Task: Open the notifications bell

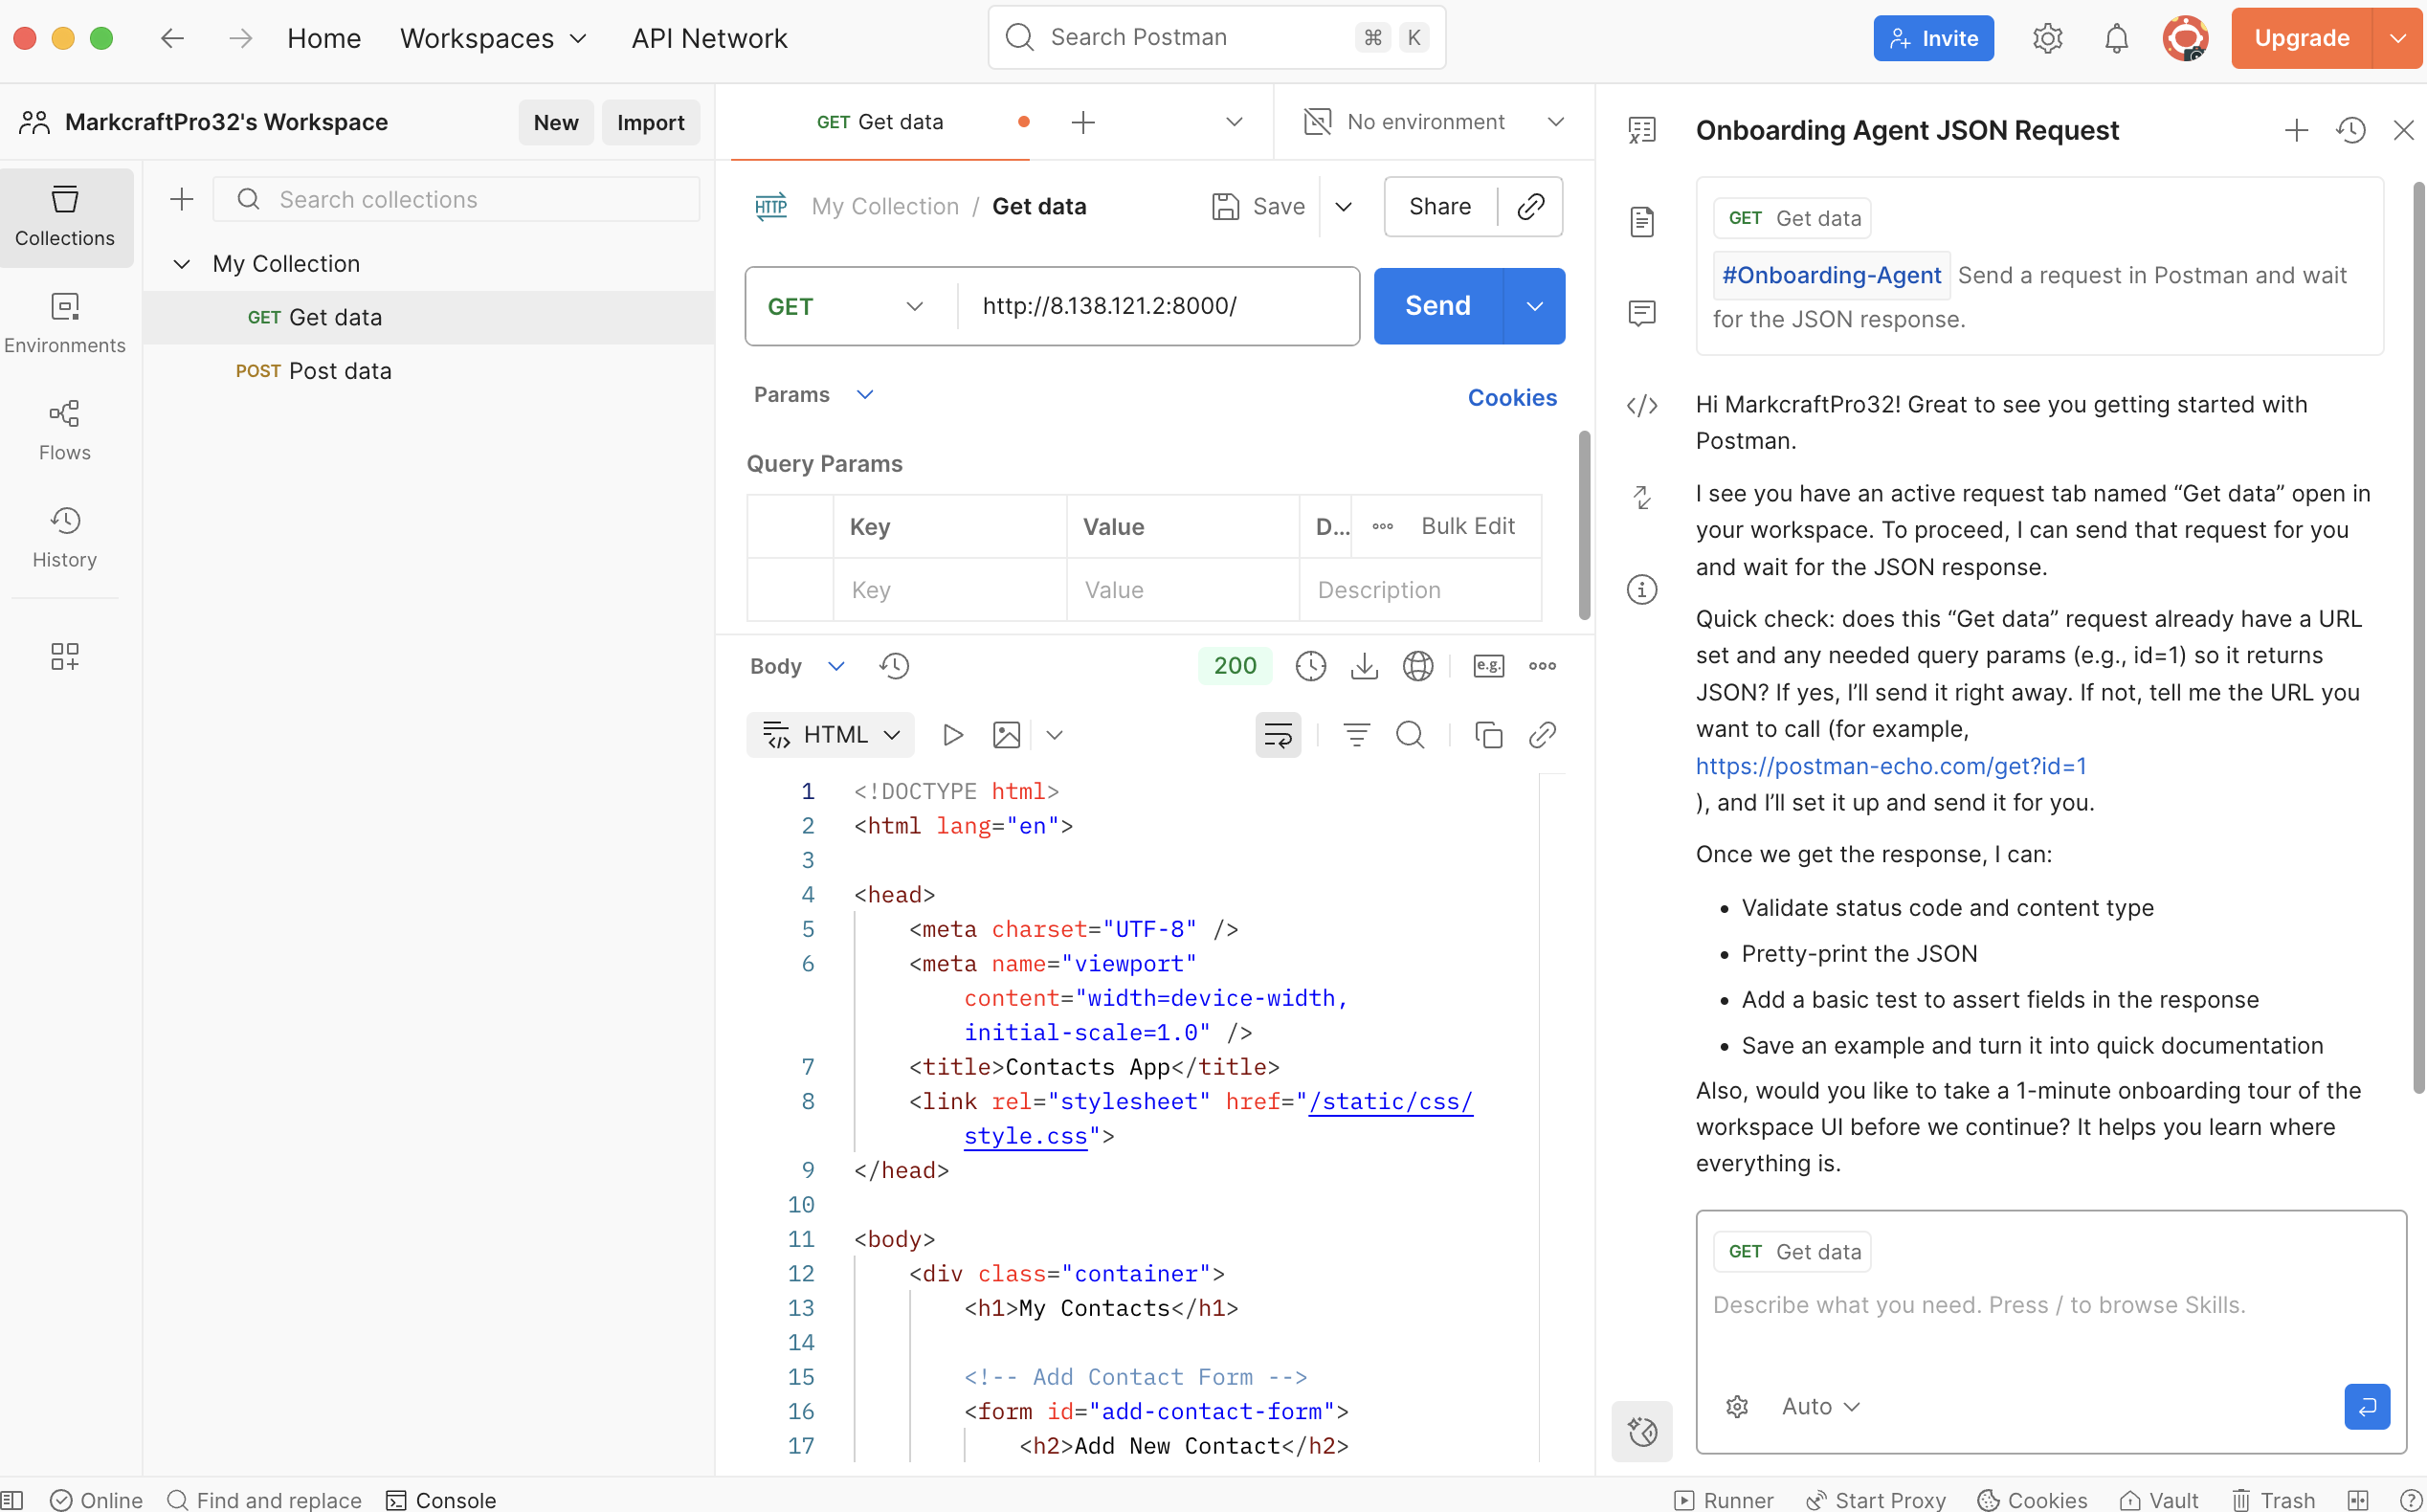Action: (x=2116, y=38)
